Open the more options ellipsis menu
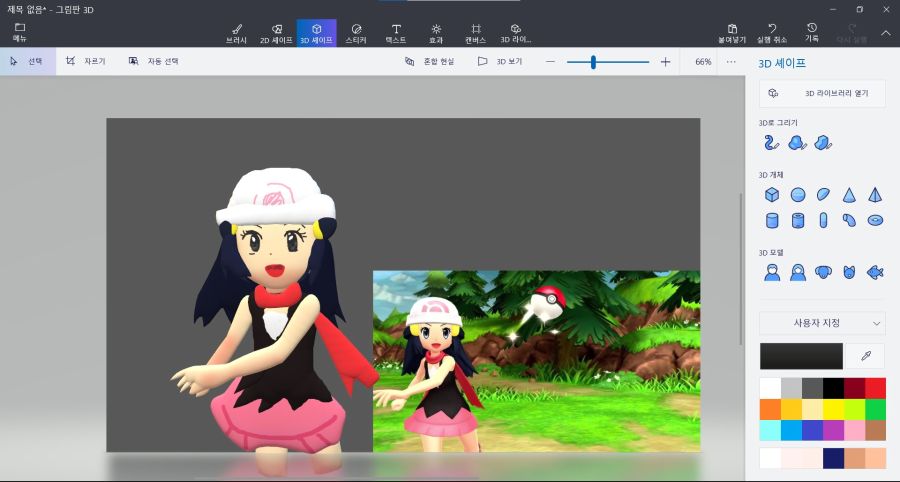The image size is (900, 482). [731, 61]
